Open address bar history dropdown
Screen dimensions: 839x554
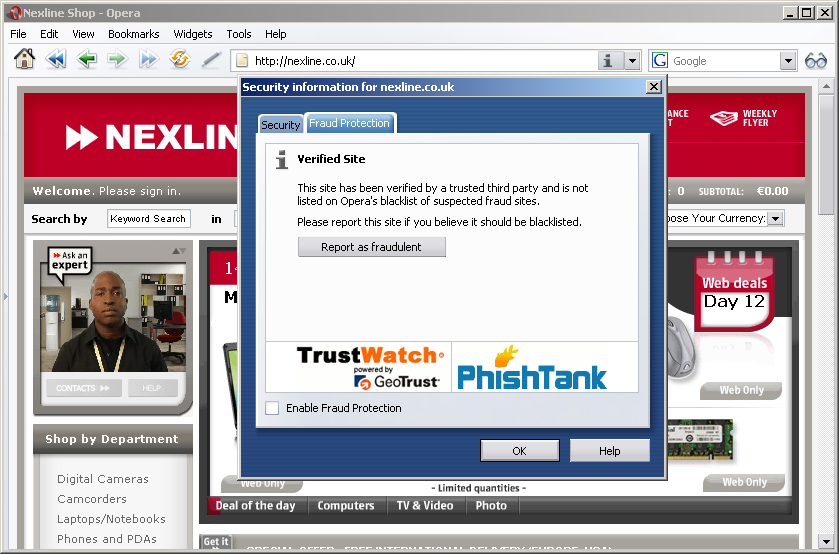632,60
